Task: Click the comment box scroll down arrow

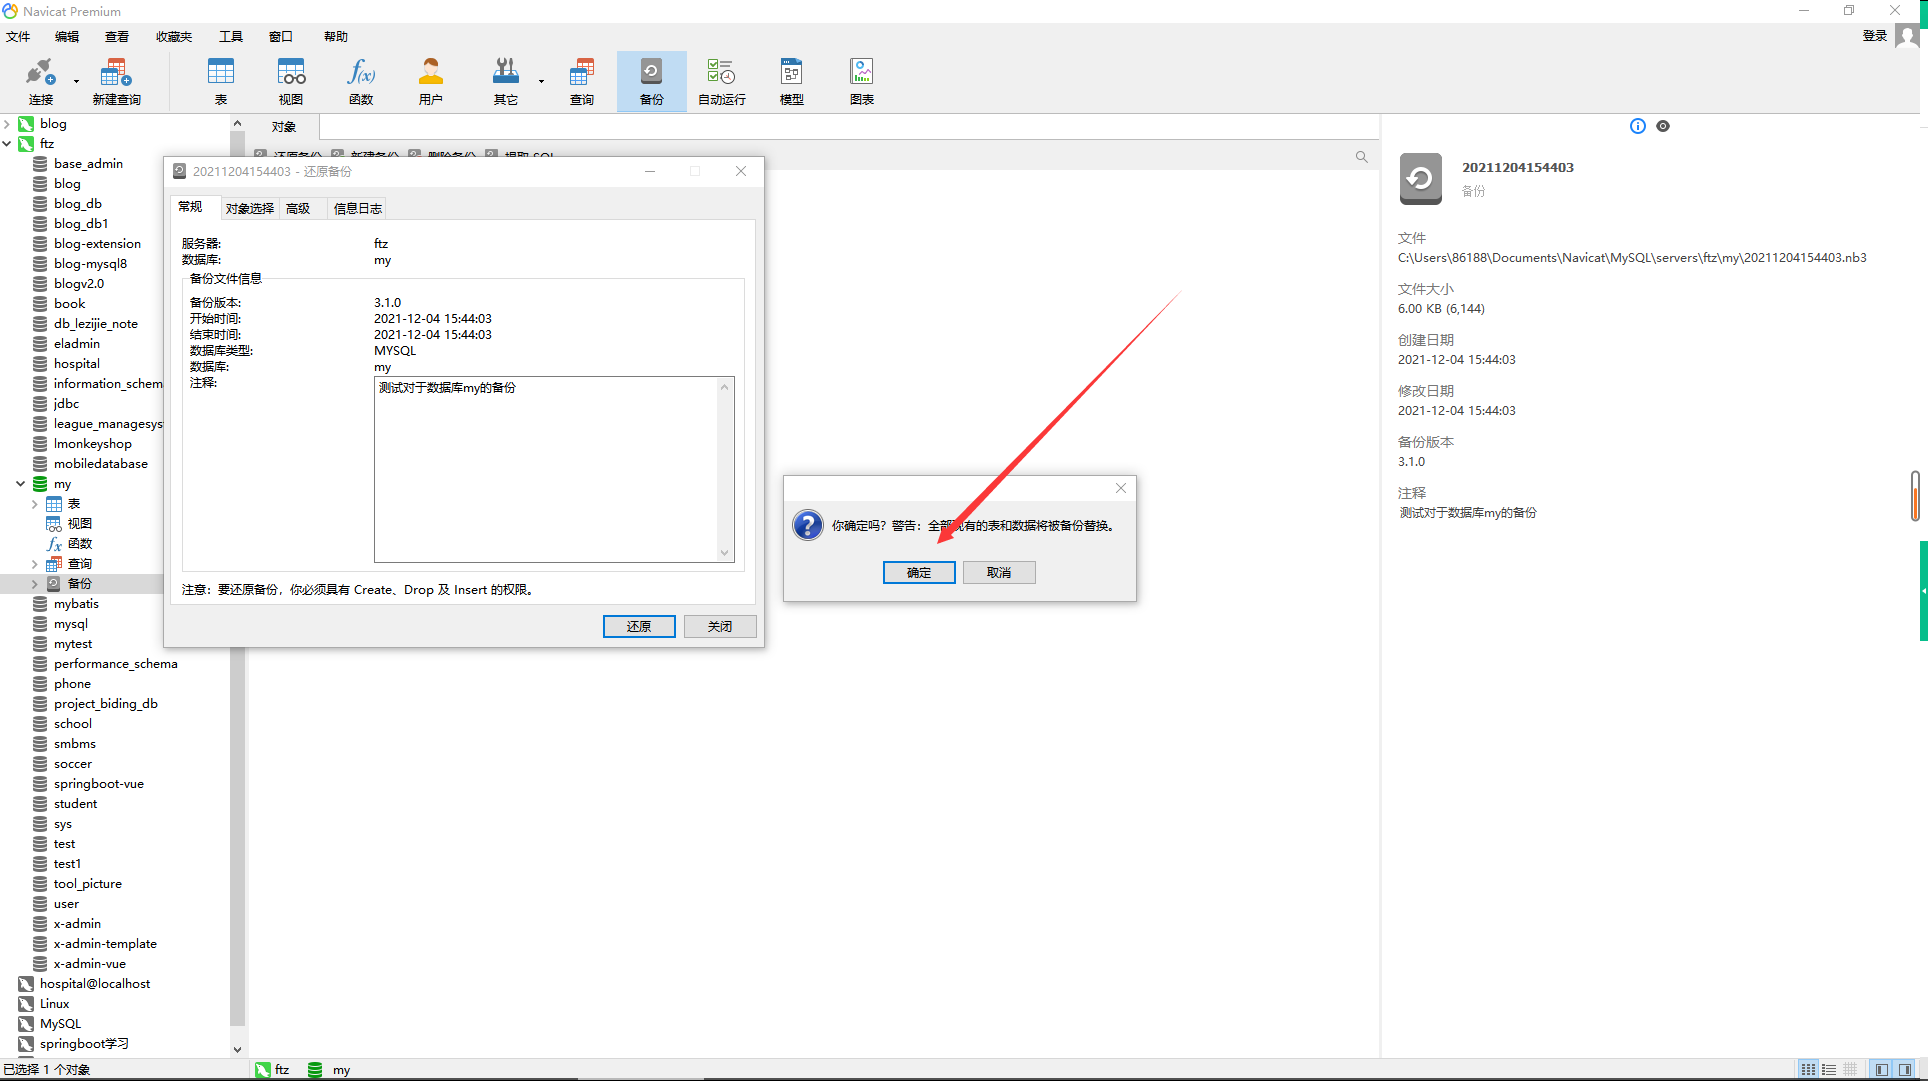Action: pyautogui.click(x=725, y=553)
